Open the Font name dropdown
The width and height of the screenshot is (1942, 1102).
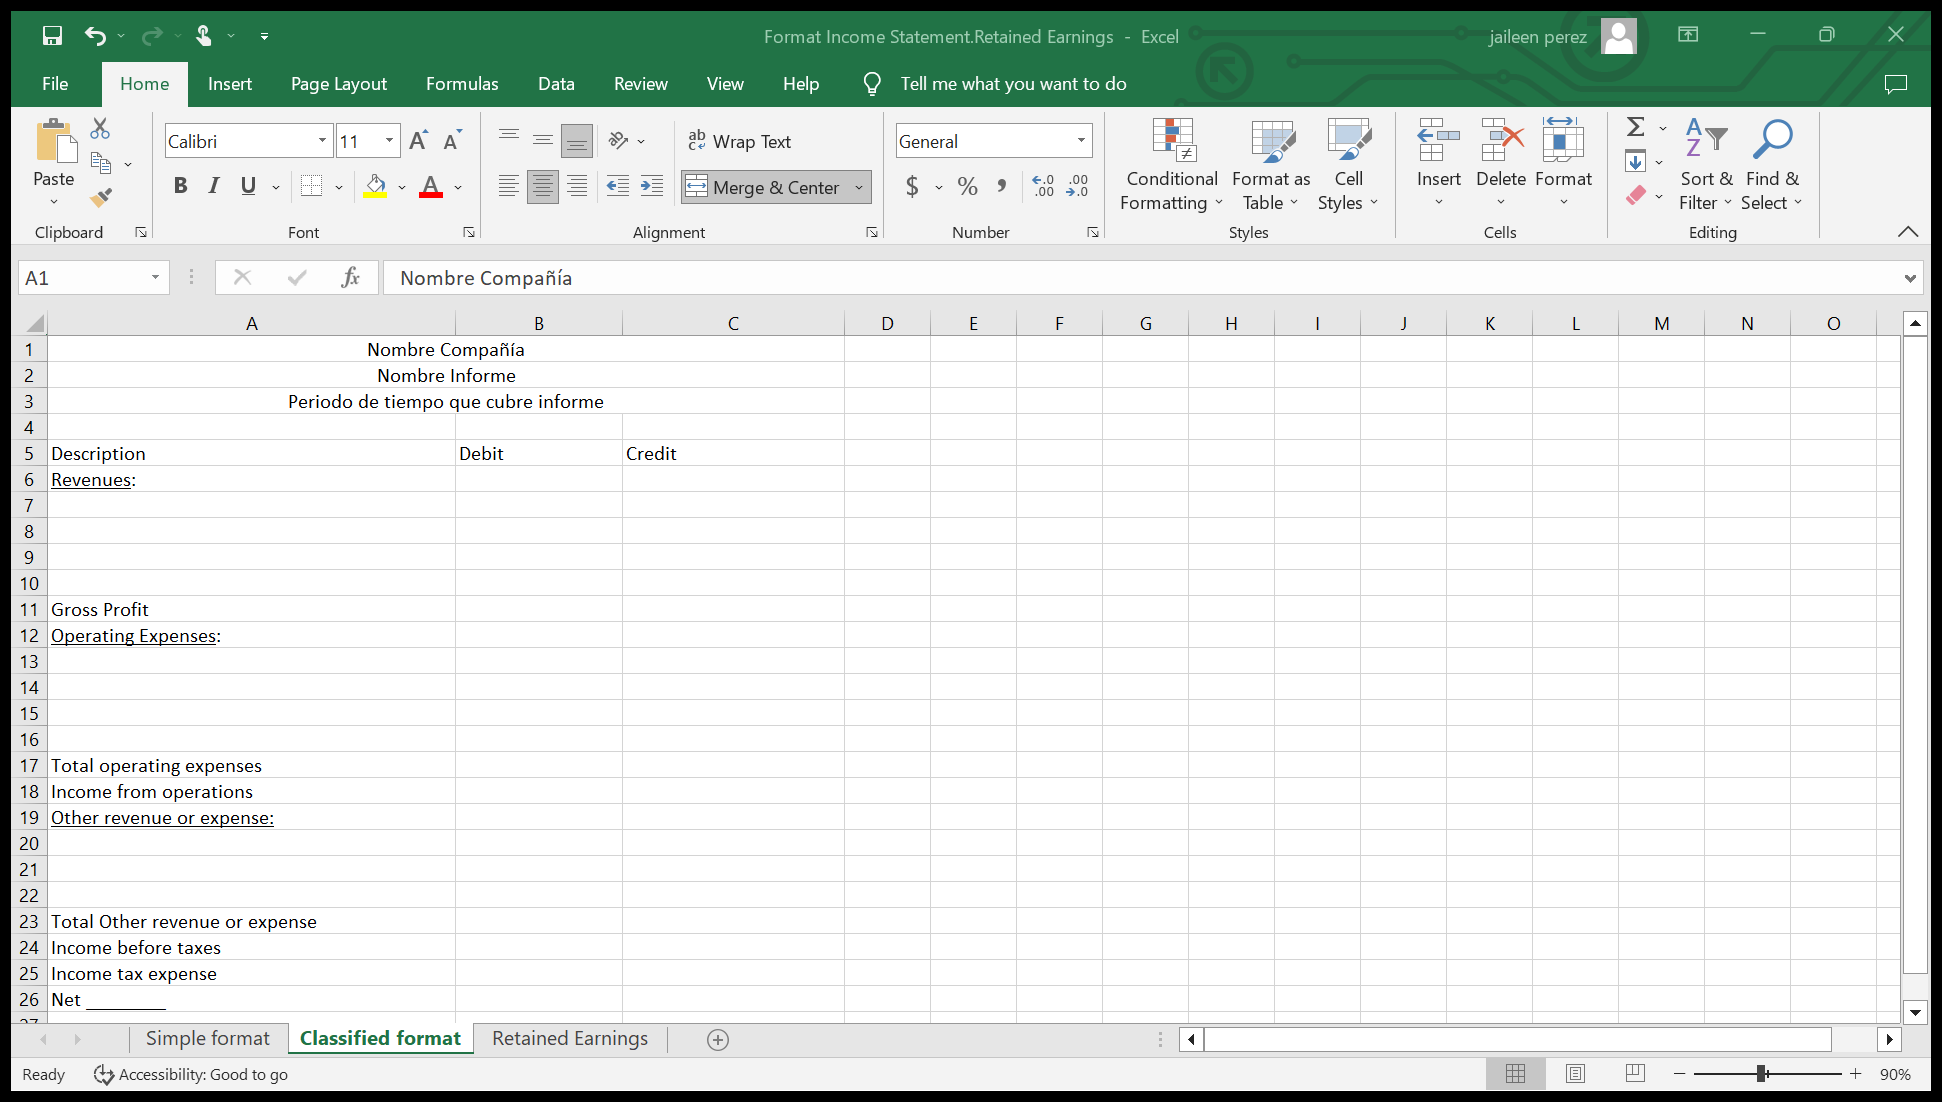pyautogui.click(x=322, y=140)
